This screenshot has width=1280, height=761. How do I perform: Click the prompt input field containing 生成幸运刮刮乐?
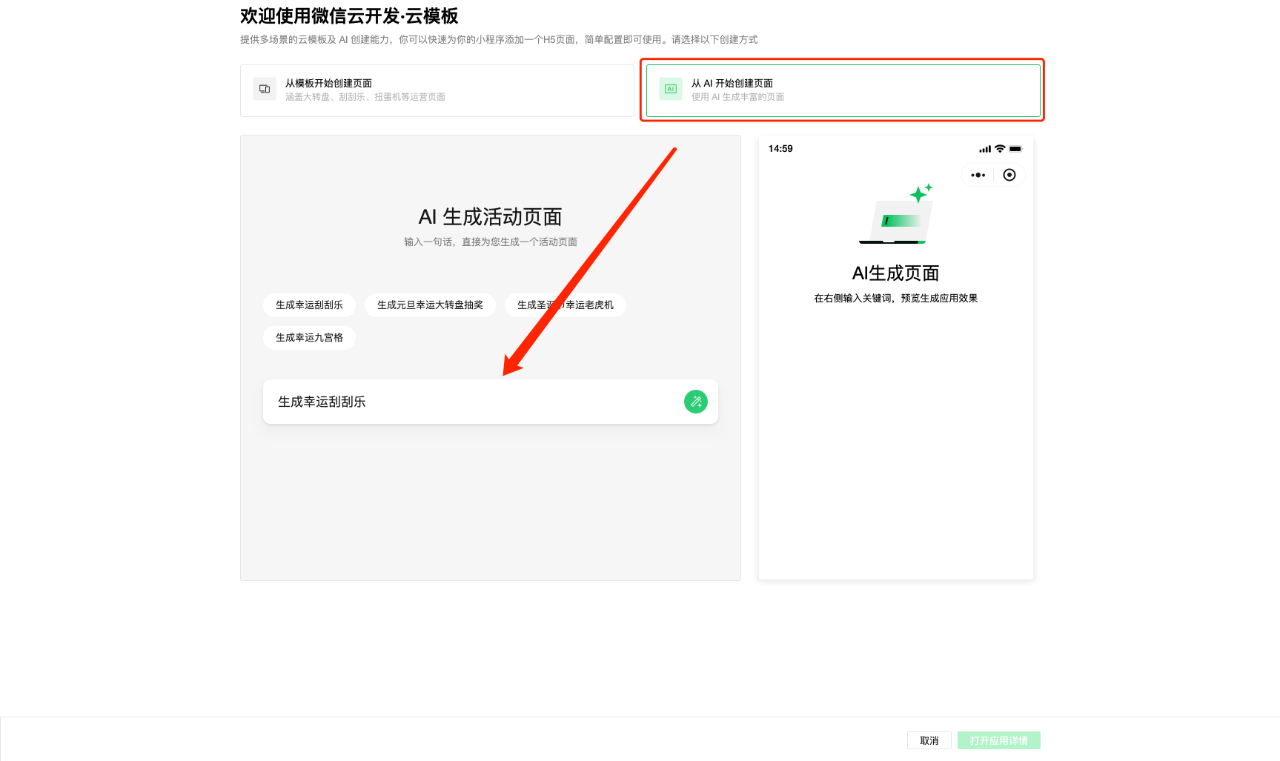(x=490, y=402)
